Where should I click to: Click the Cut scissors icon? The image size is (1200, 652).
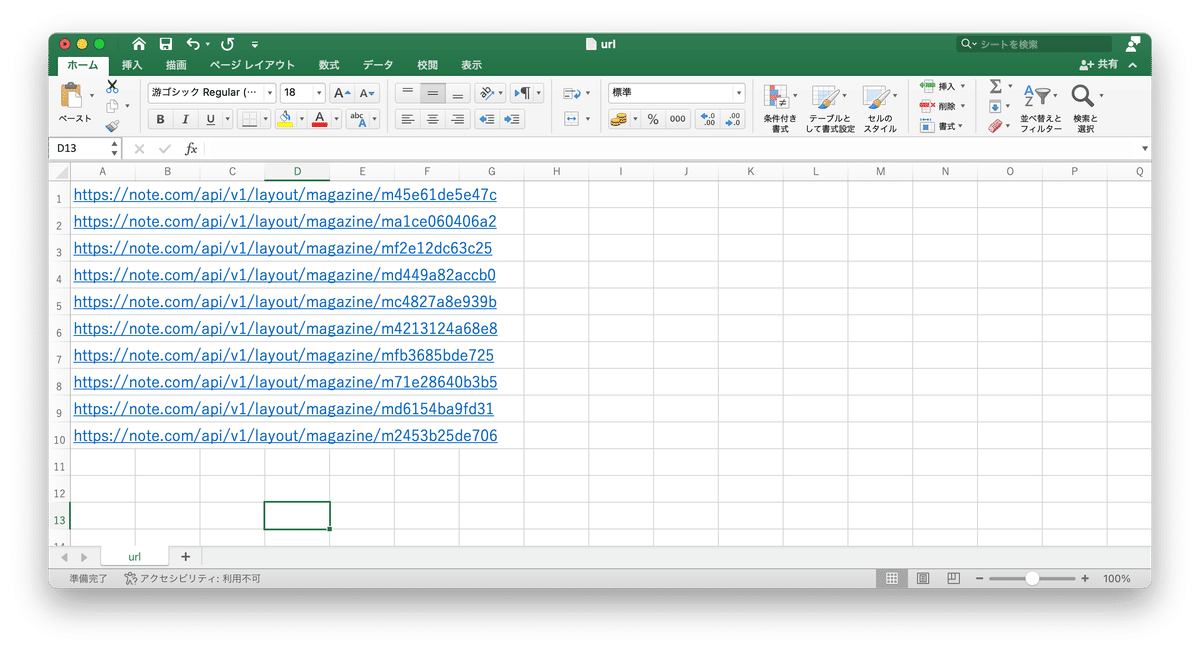point(112,87)
